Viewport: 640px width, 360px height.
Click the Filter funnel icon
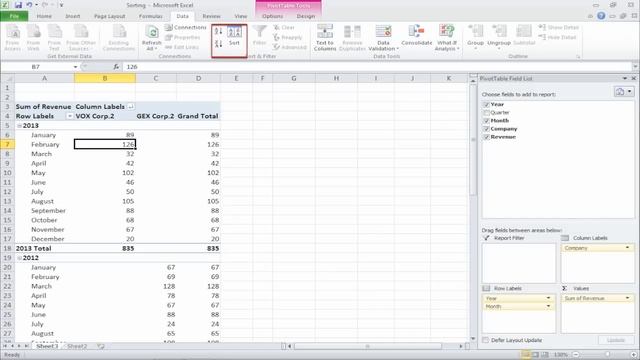(x=259, y=36)
